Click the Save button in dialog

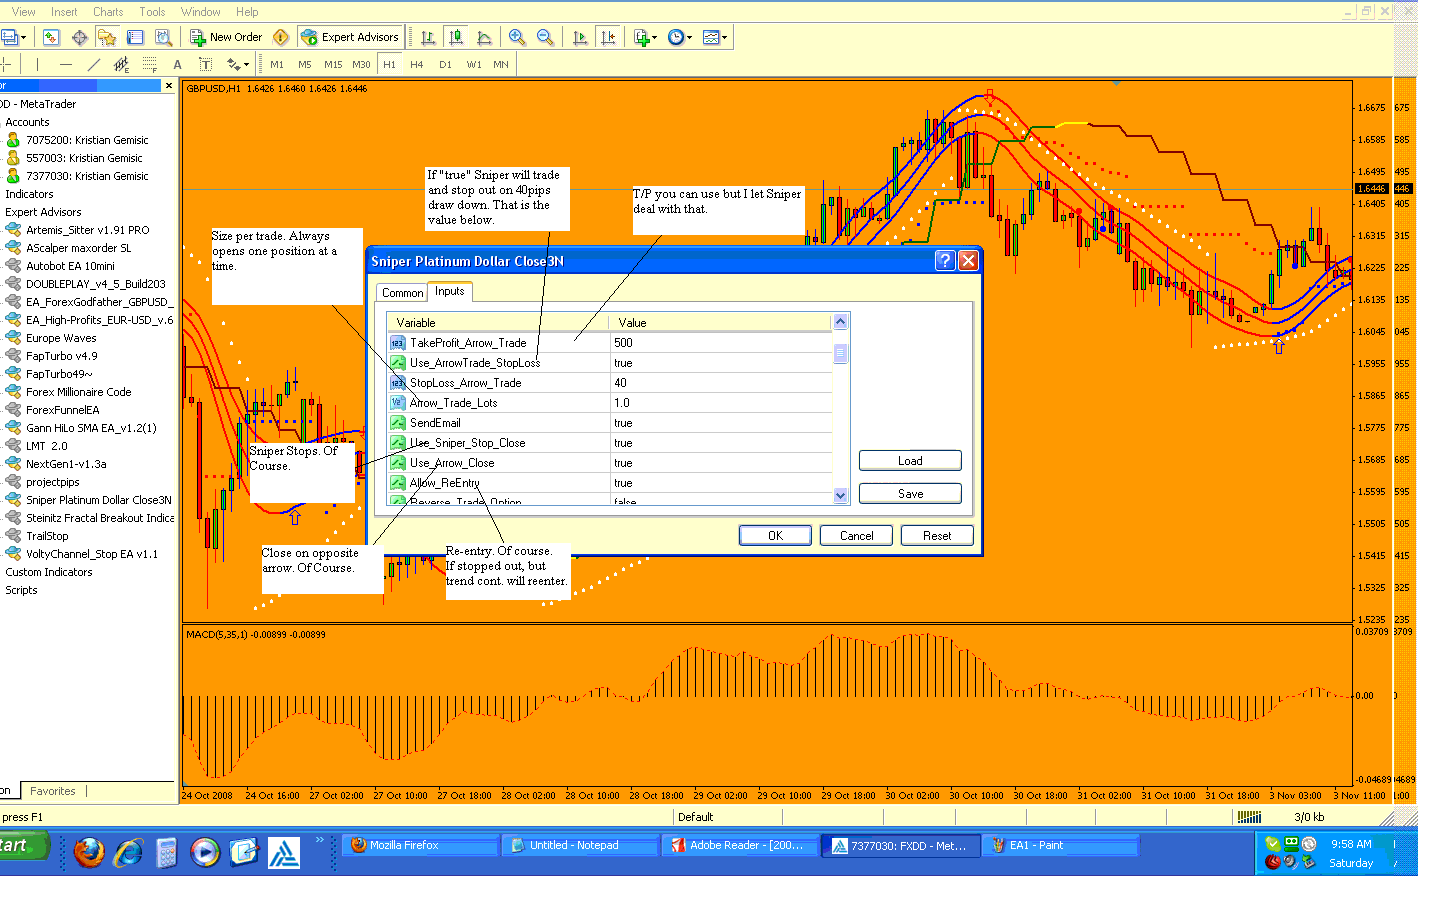point(910,494)
